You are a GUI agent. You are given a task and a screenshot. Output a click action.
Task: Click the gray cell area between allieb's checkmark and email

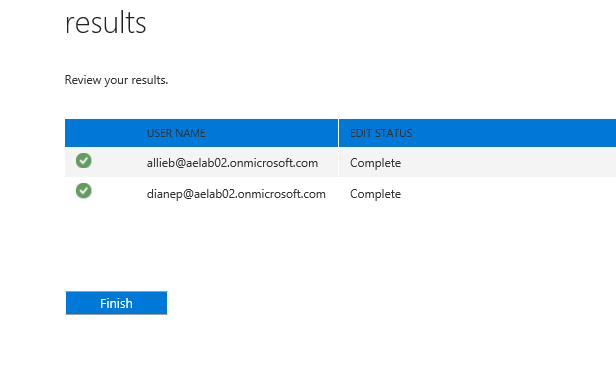[119, 163]
